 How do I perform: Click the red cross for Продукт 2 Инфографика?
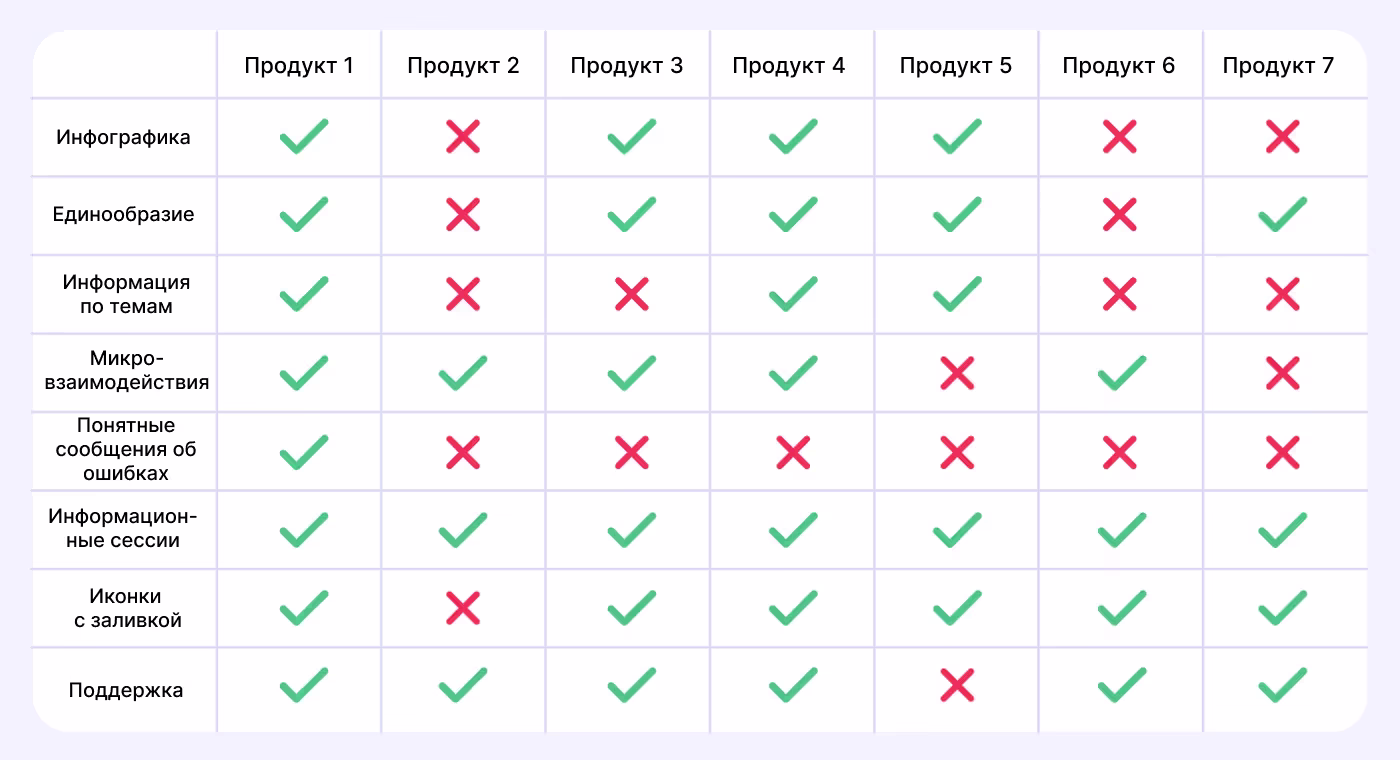click(x=462, y=137)
